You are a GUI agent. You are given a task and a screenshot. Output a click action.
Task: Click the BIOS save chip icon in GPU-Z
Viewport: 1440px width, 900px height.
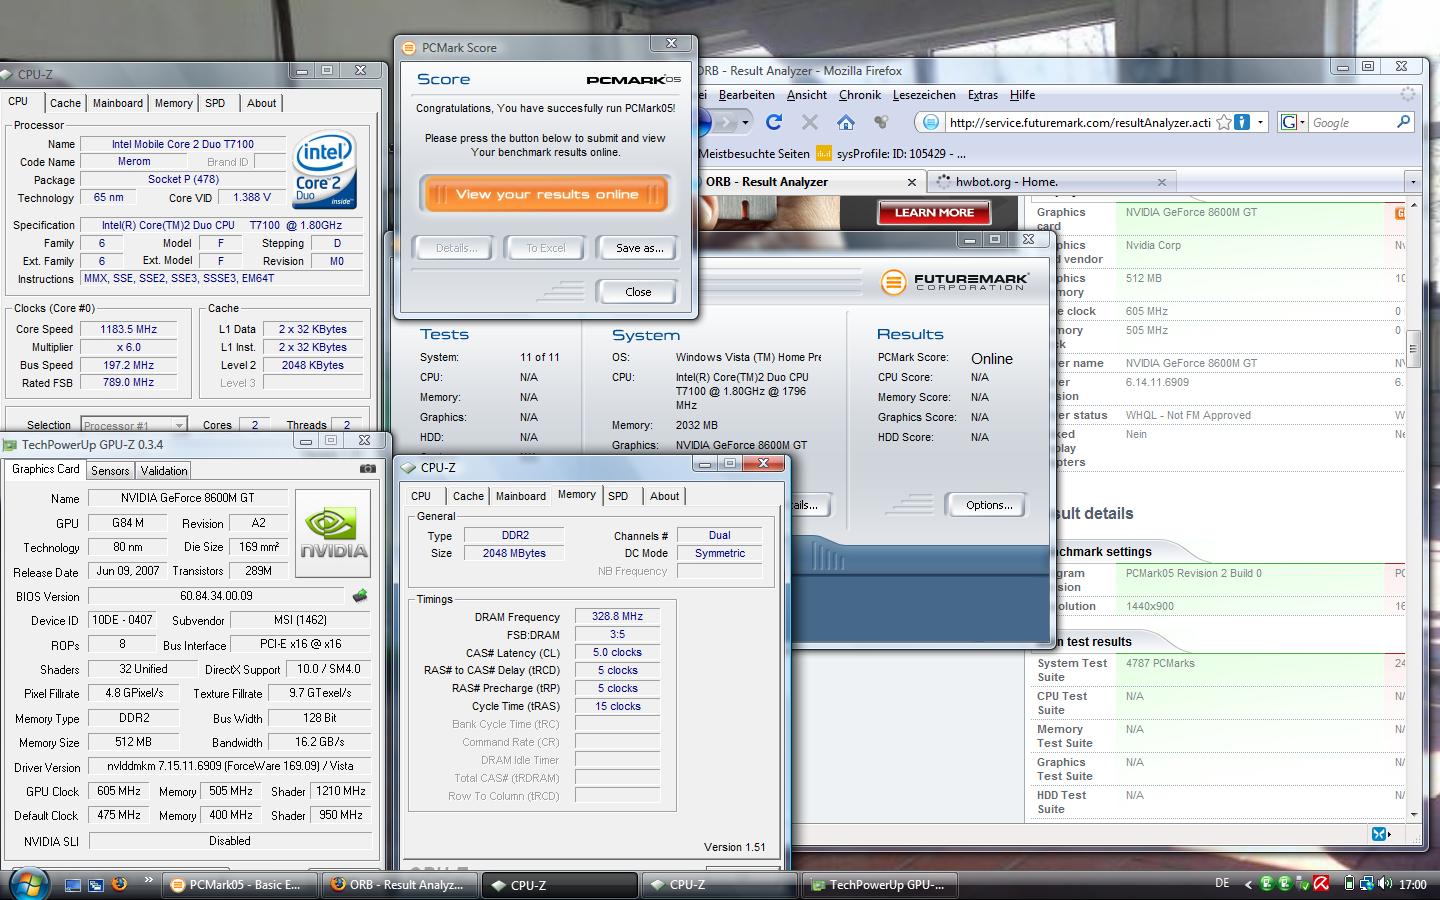tap(360, 596)
